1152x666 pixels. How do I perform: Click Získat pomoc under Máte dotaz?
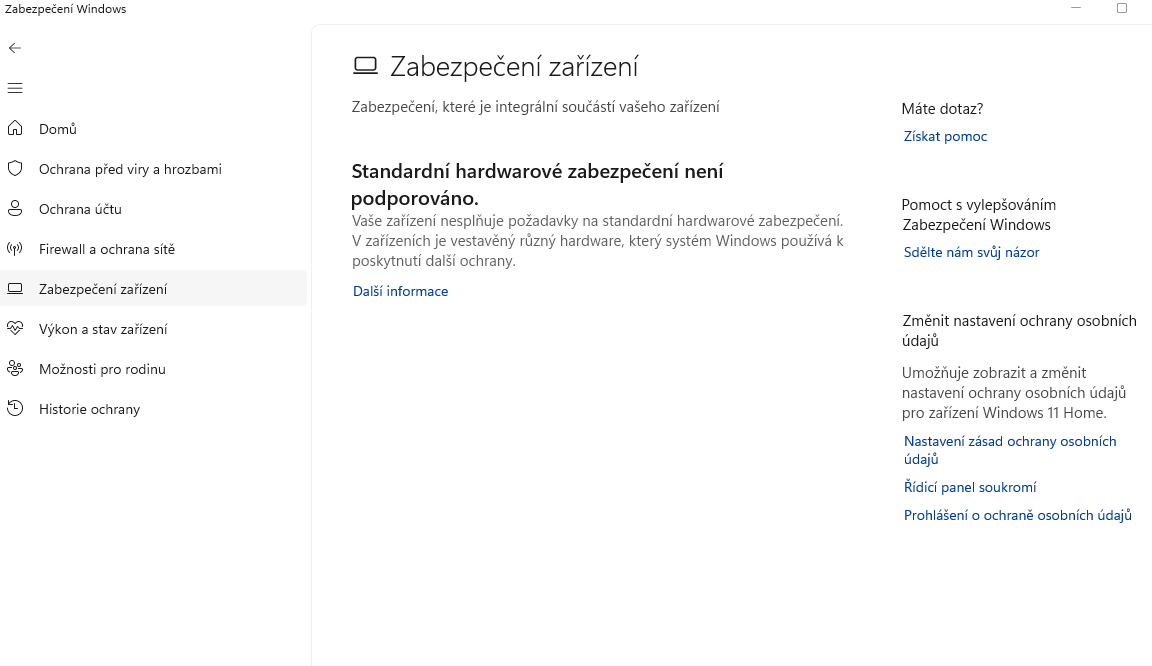(x=944, y=136)
